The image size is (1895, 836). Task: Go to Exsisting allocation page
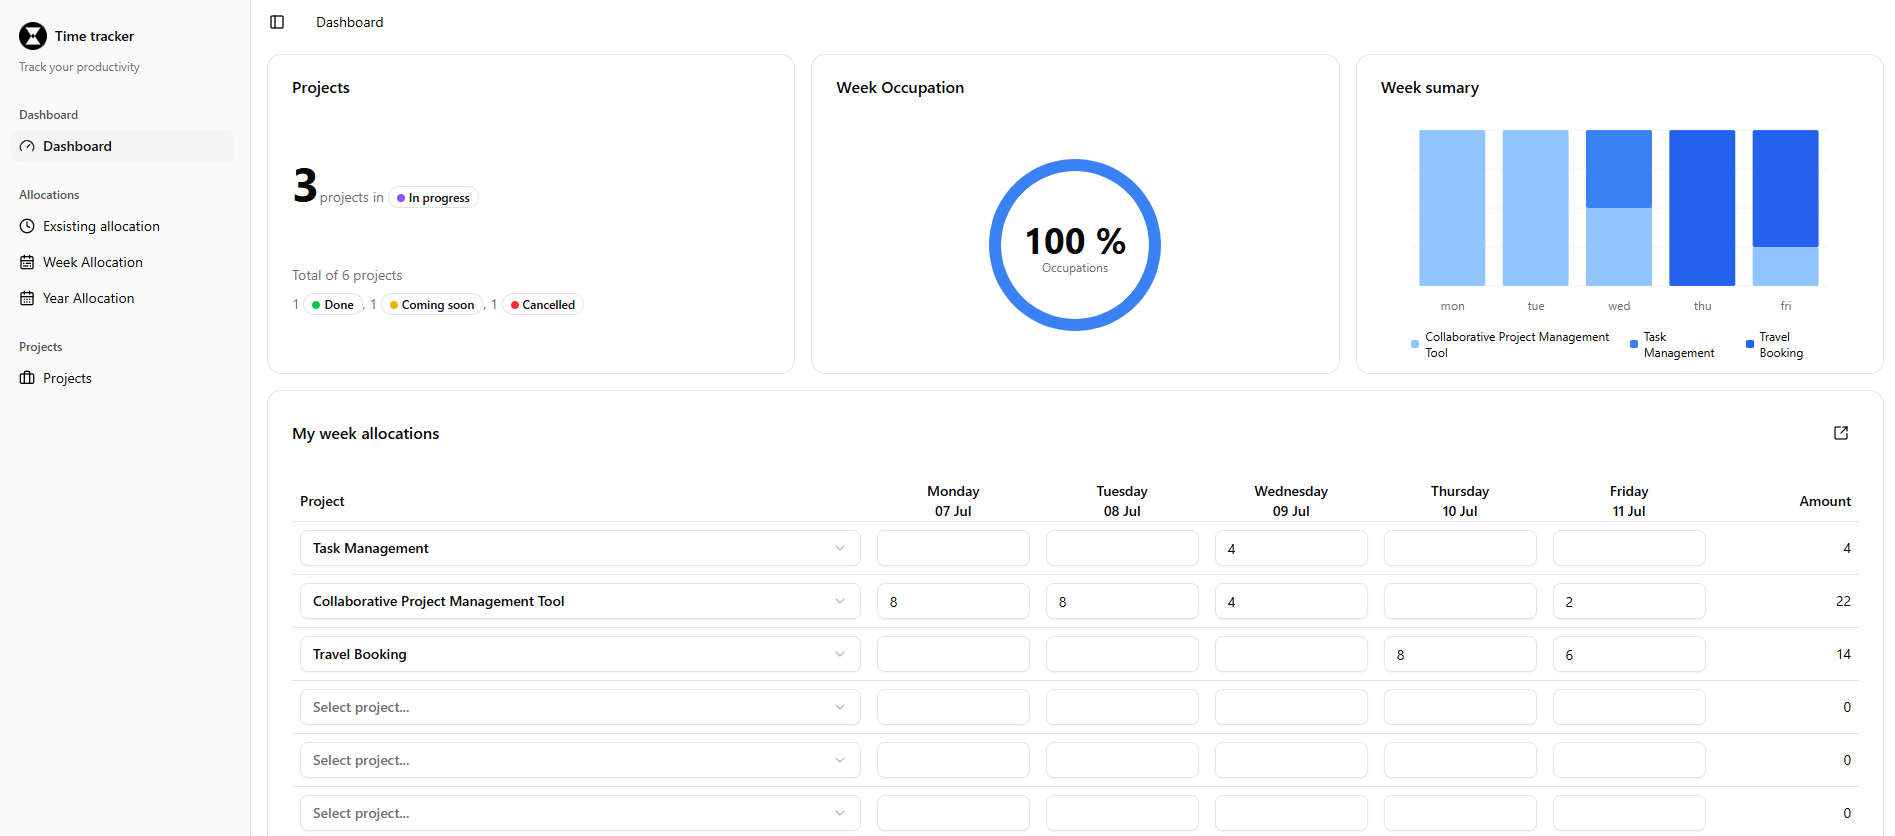pos(122,226)
